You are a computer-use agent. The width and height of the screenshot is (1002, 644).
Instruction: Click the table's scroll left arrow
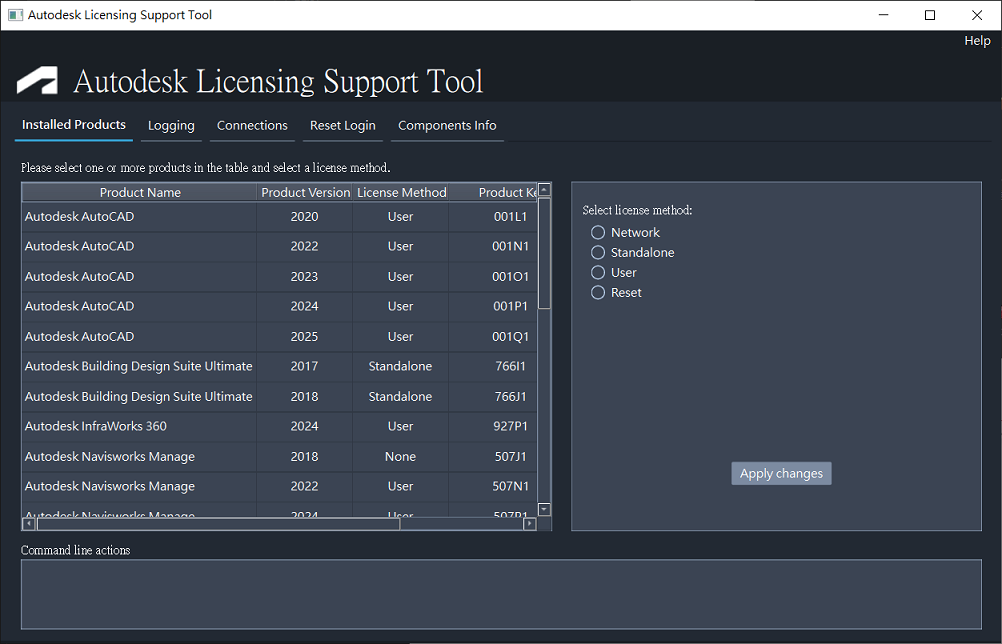[29, 524]
